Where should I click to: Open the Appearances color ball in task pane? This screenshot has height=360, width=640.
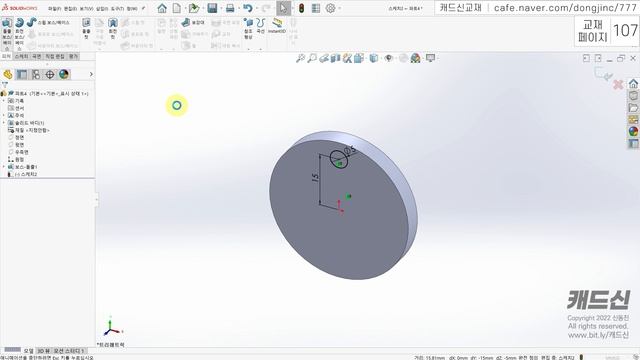pos(633,131)
